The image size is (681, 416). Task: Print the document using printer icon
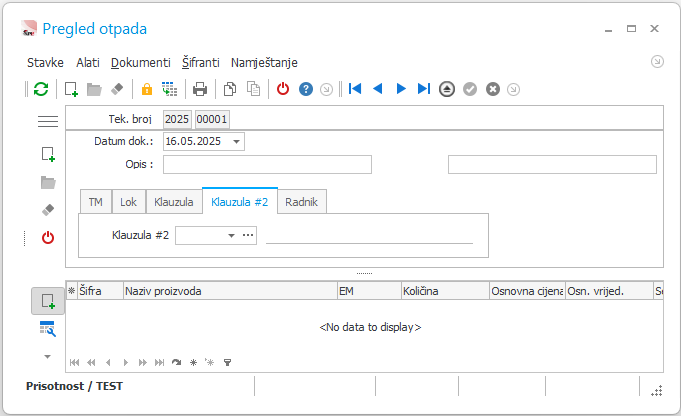(x=200, y=89)
